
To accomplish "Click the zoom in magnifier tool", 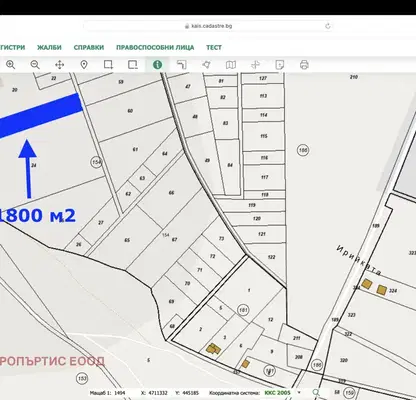I will (x=11, y=65).
